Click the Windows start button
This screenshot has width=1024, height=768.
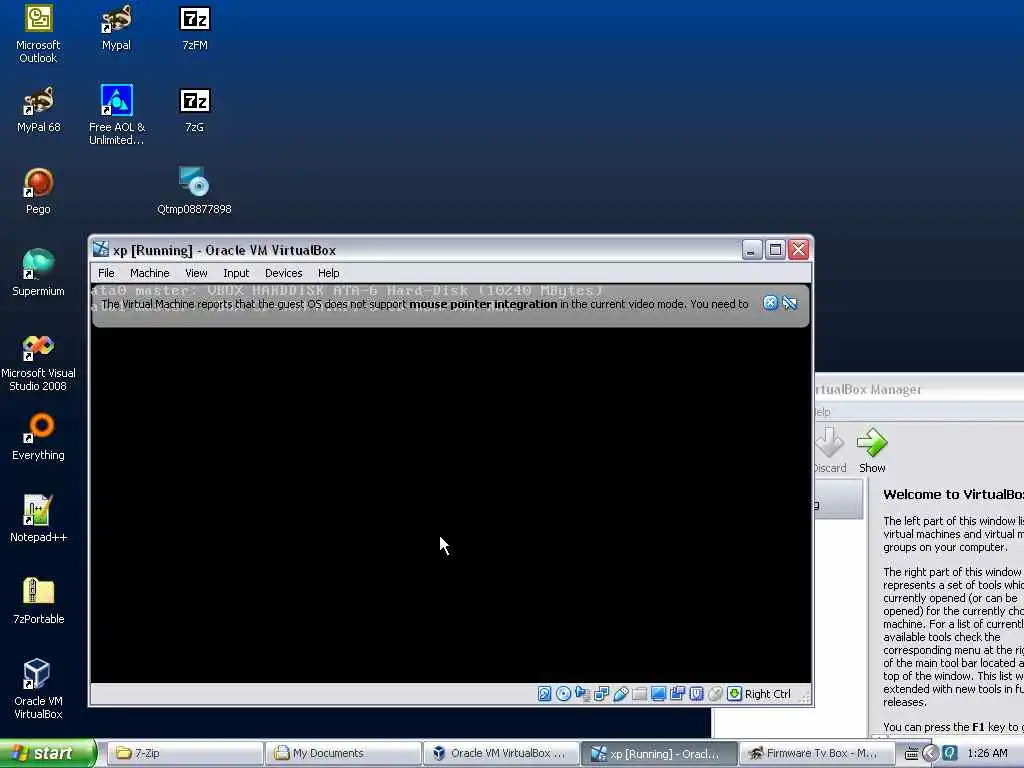(48, 753)
